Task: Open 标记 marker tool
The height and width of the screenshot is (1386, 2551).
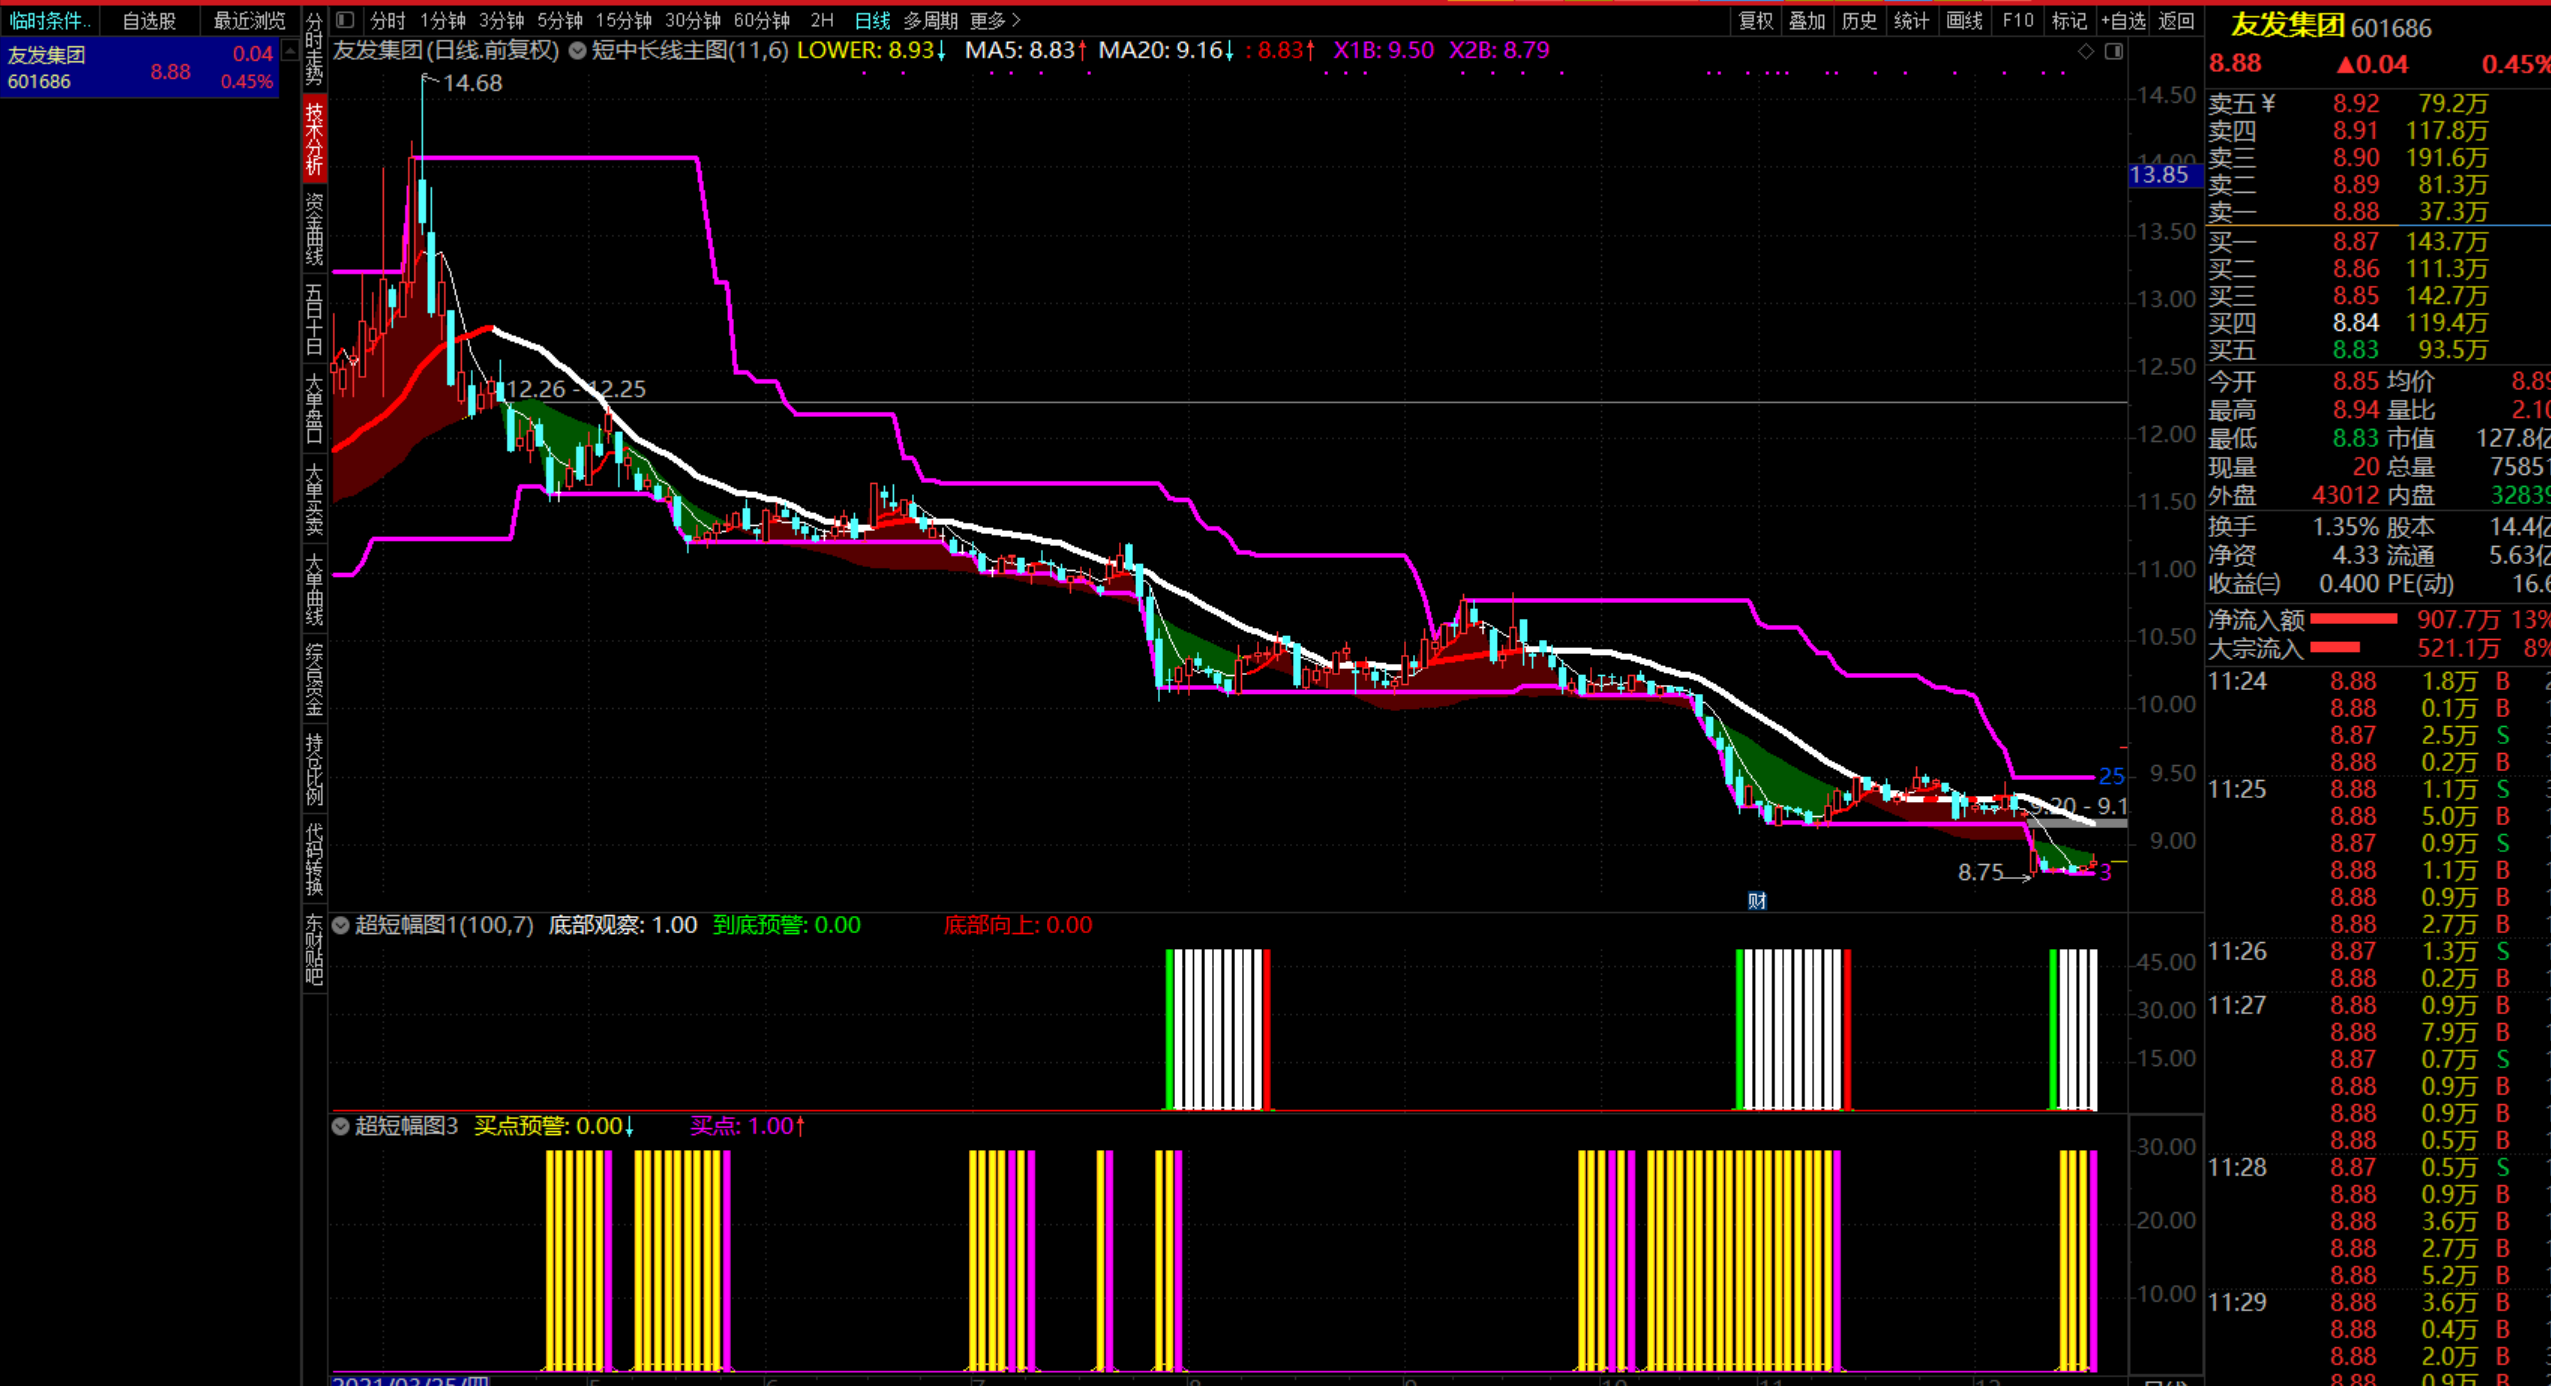Action: [2068, 20]
